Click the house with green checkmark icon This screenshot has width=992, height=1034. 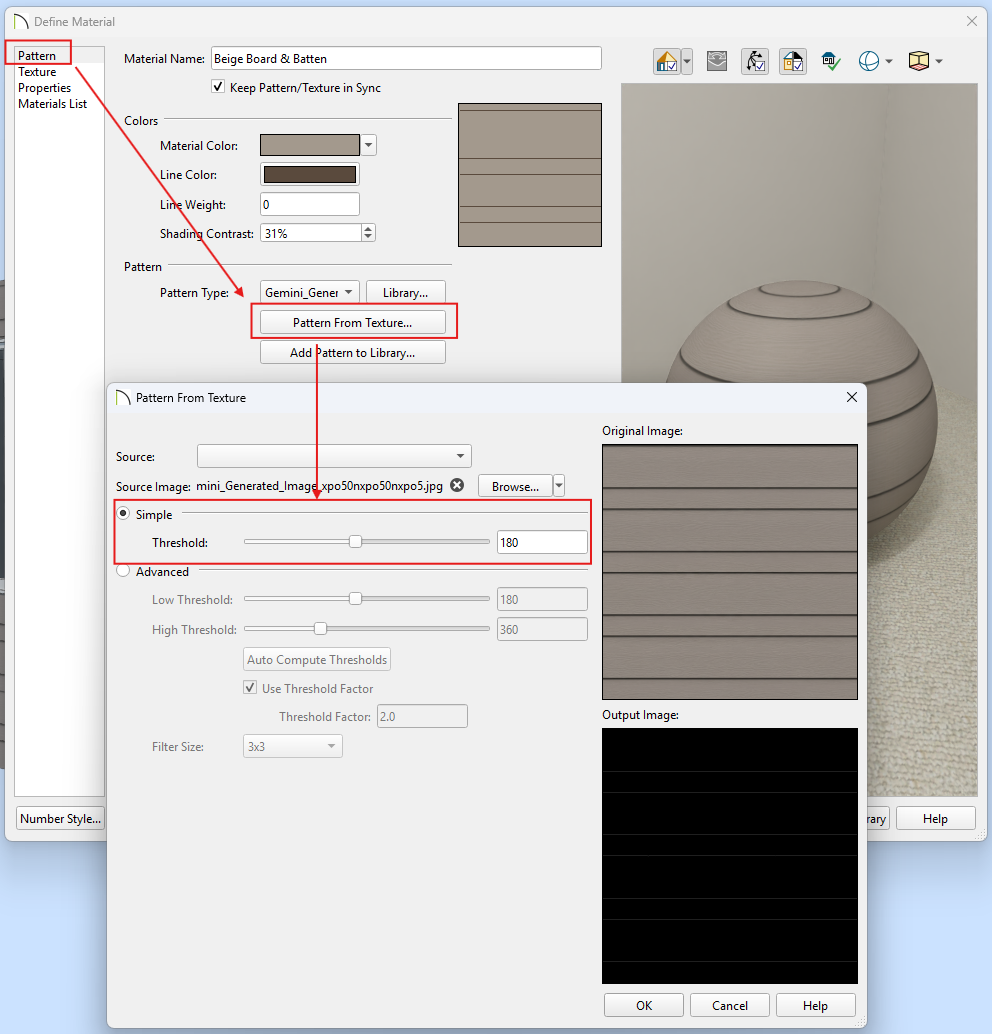[831, 61]
